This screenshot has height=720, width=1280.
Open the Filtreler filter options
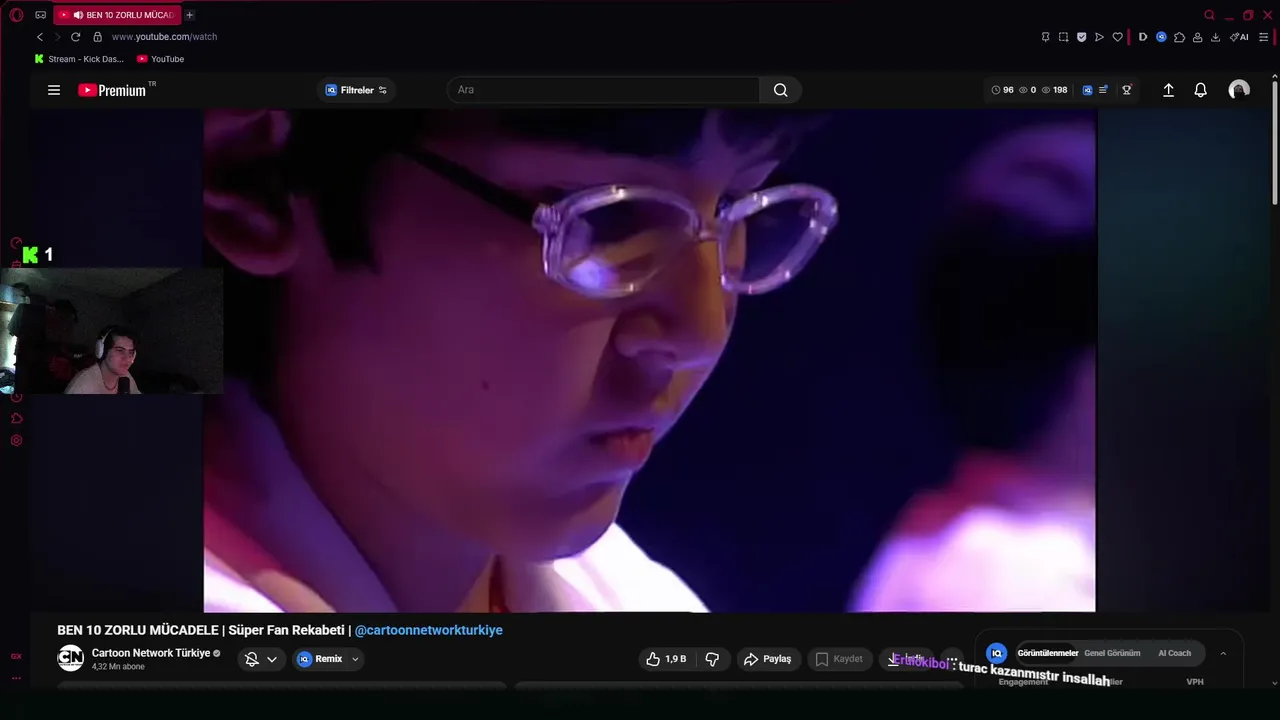[x=356, y=90]
